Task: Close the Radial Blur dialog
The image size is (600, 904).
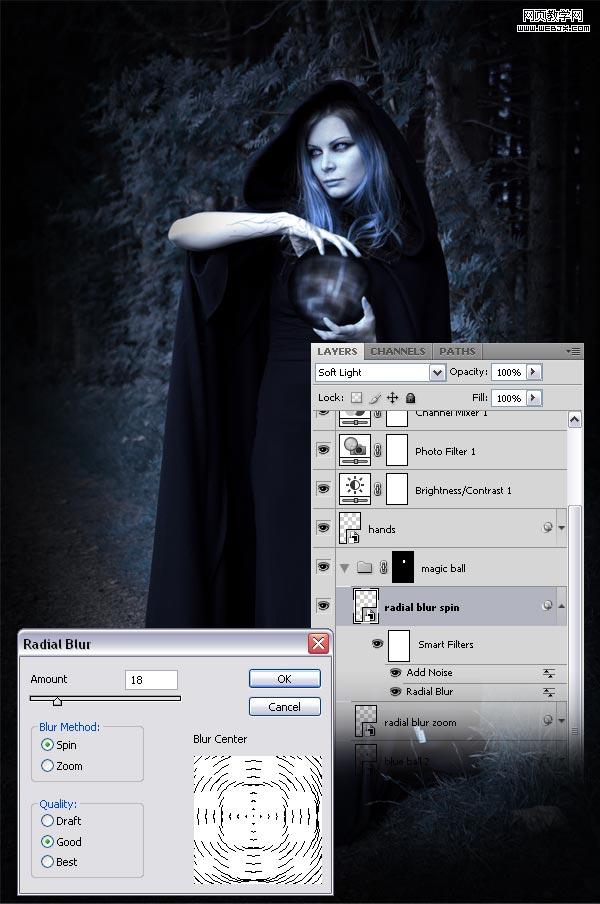Action: tap(318, 643)
